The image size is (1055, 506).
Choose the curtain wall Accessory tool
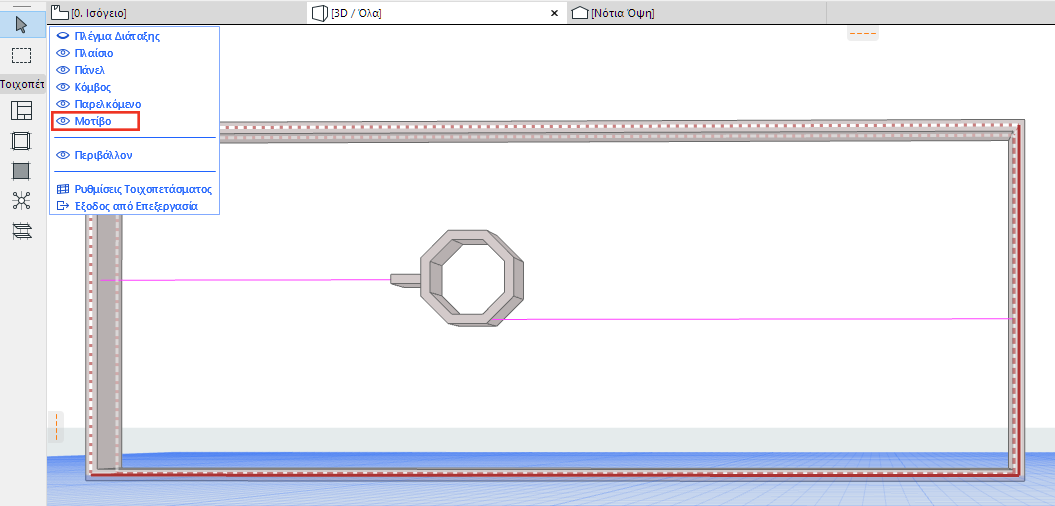pos(22,231)
